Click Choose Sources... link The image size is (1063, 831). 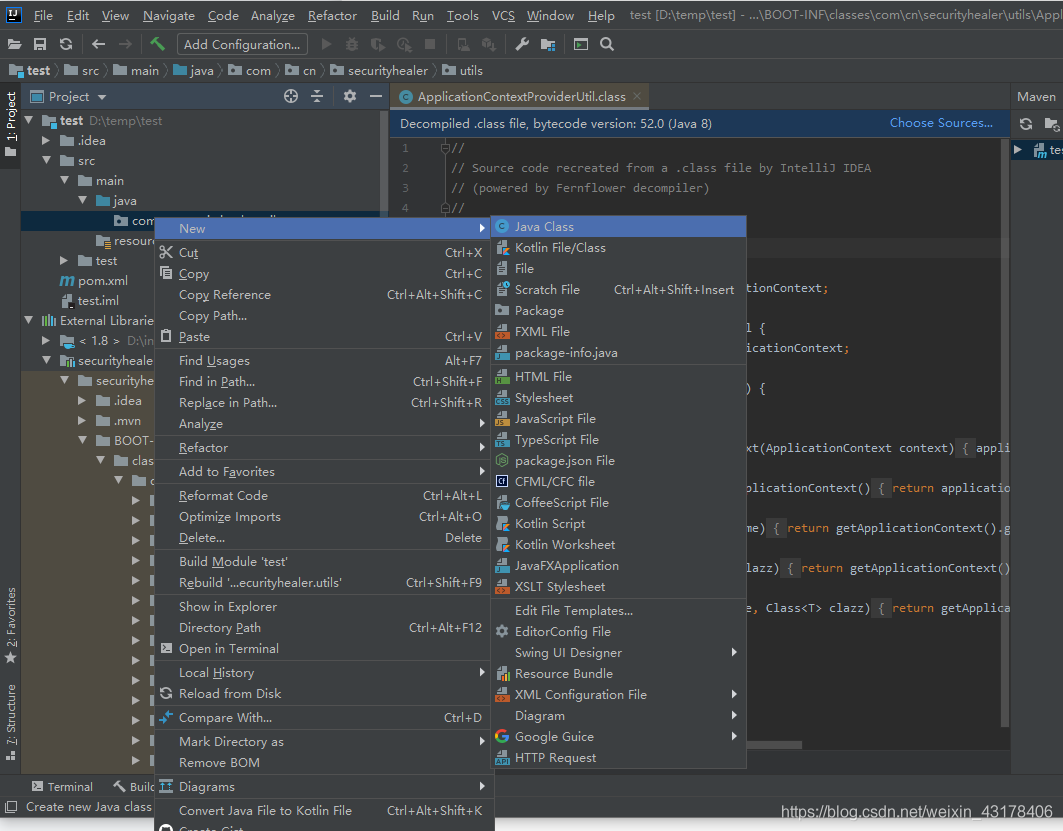click(x=941, y=123)
